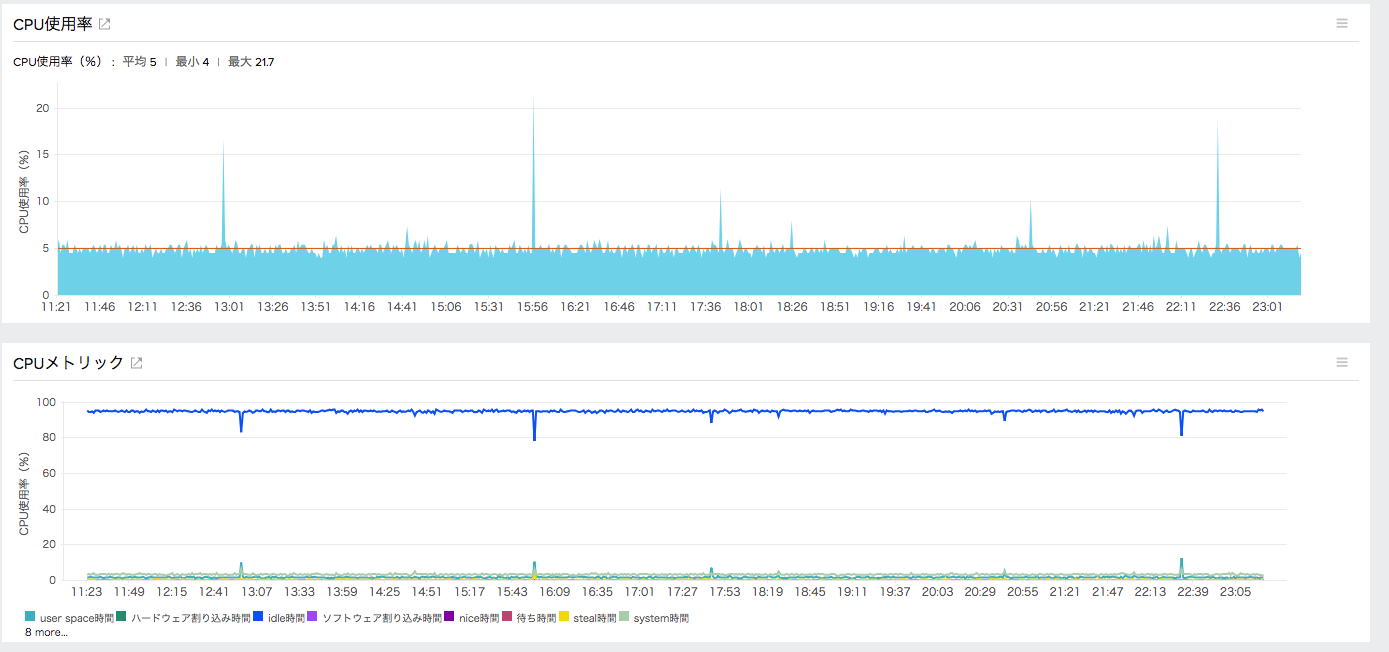Image resolution: width=1389 pixels, height=652 pixels.
Task: Open CPU使用率 chart in new window icon
Action: [x=104, y=24]
